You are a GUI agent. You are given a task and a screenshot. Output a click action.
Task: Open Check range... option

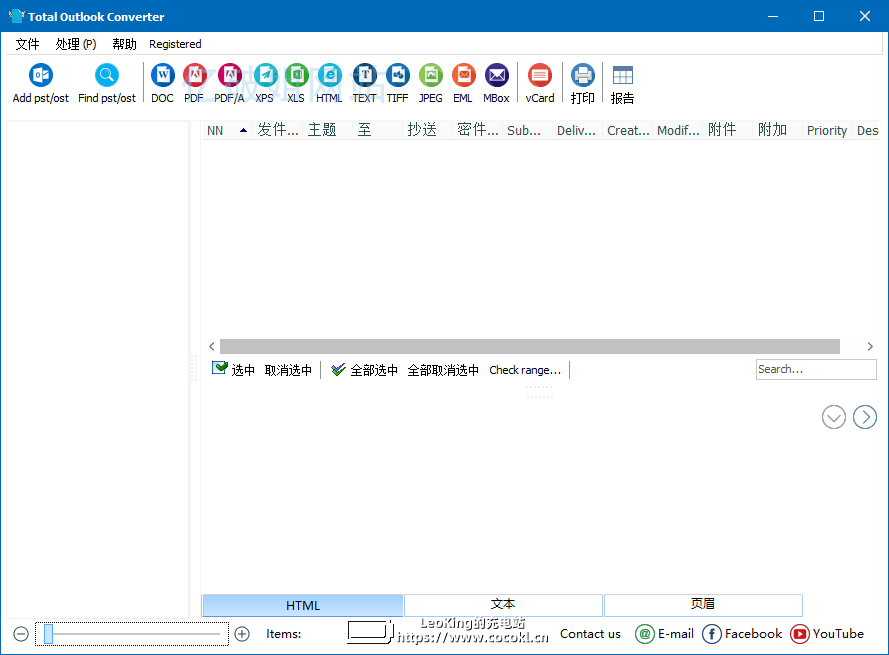(x=525, y=370)
